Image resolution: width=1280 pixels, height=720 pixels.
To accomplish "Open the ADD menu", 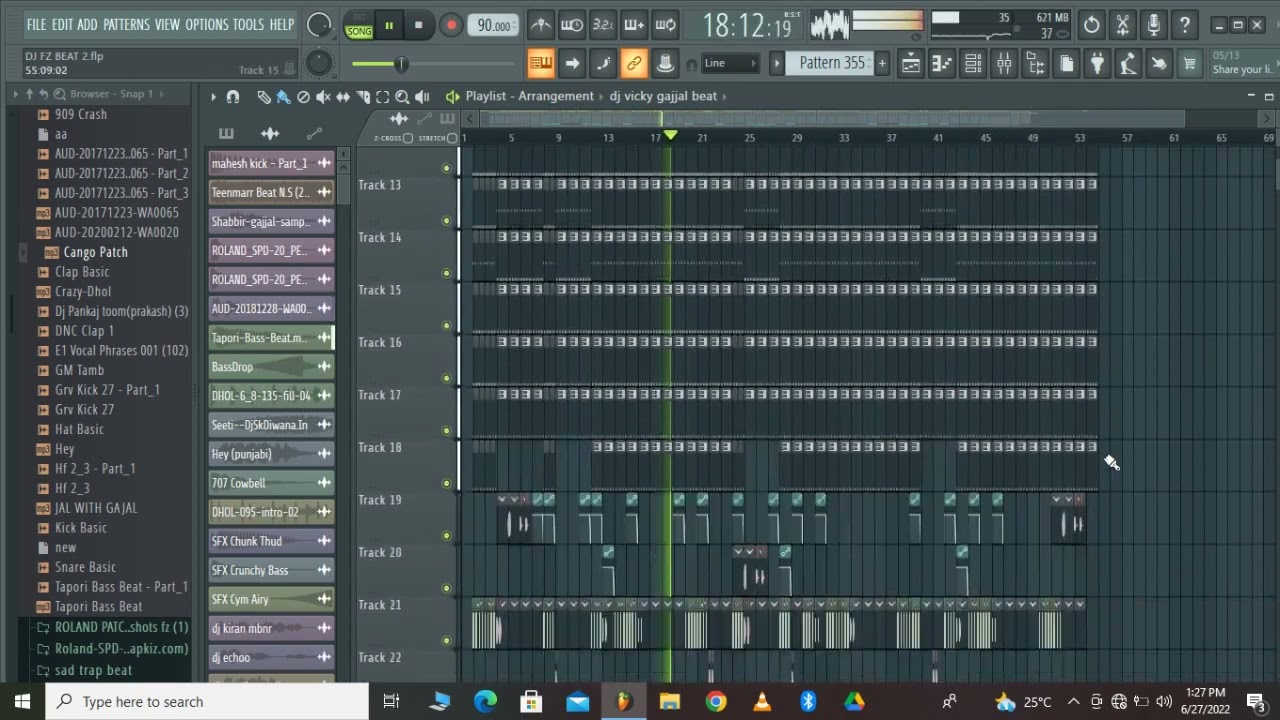I will pyautogui.click(x=88, y=24).
